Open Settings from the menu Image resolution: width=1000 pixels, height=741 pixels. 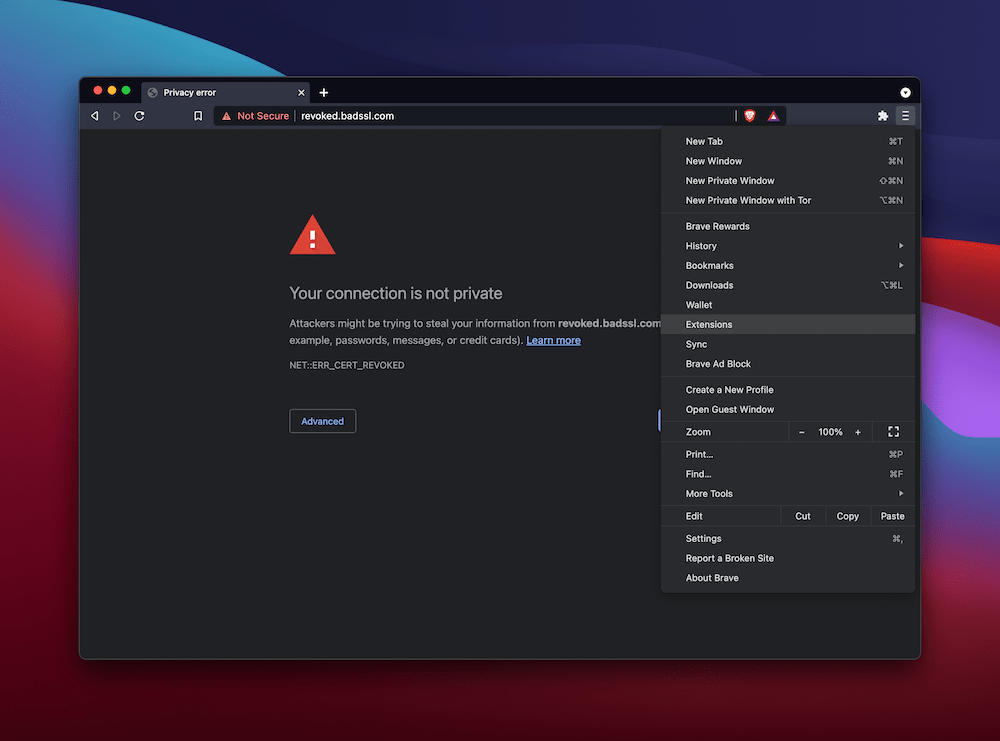point(703,538)
